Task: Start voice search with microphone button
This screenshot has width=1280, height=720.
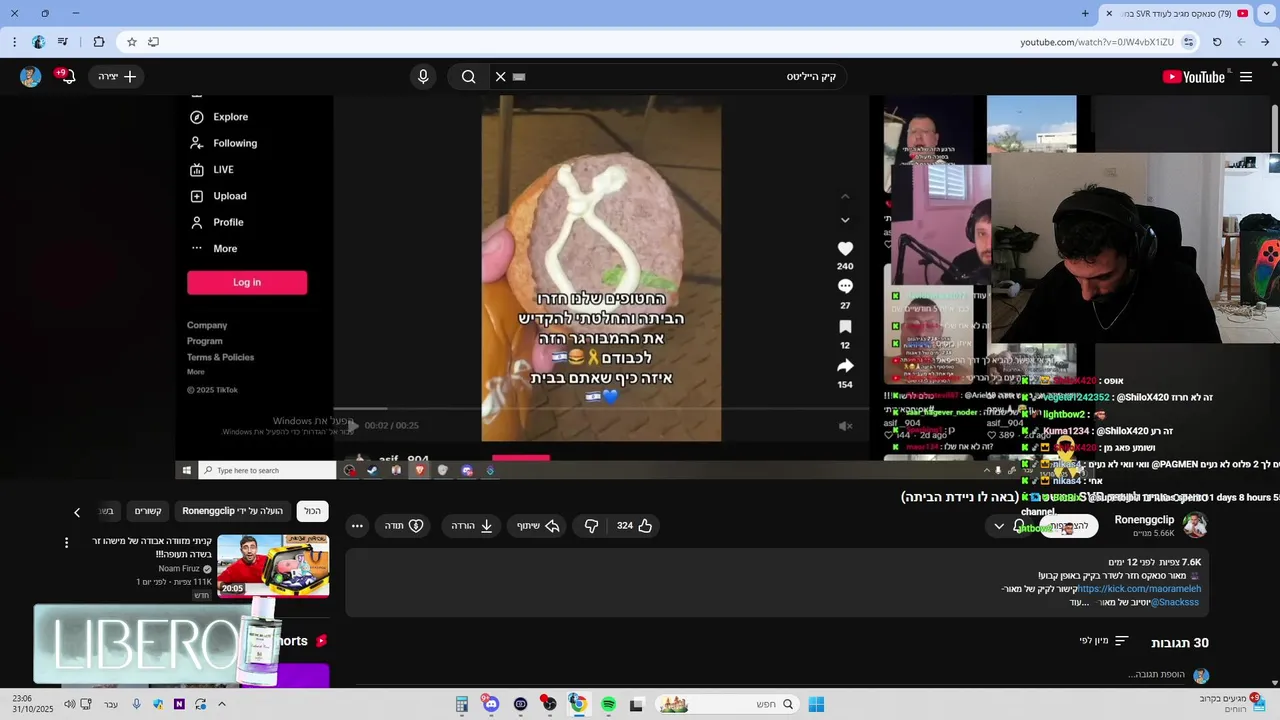Action: coord(423,77)
